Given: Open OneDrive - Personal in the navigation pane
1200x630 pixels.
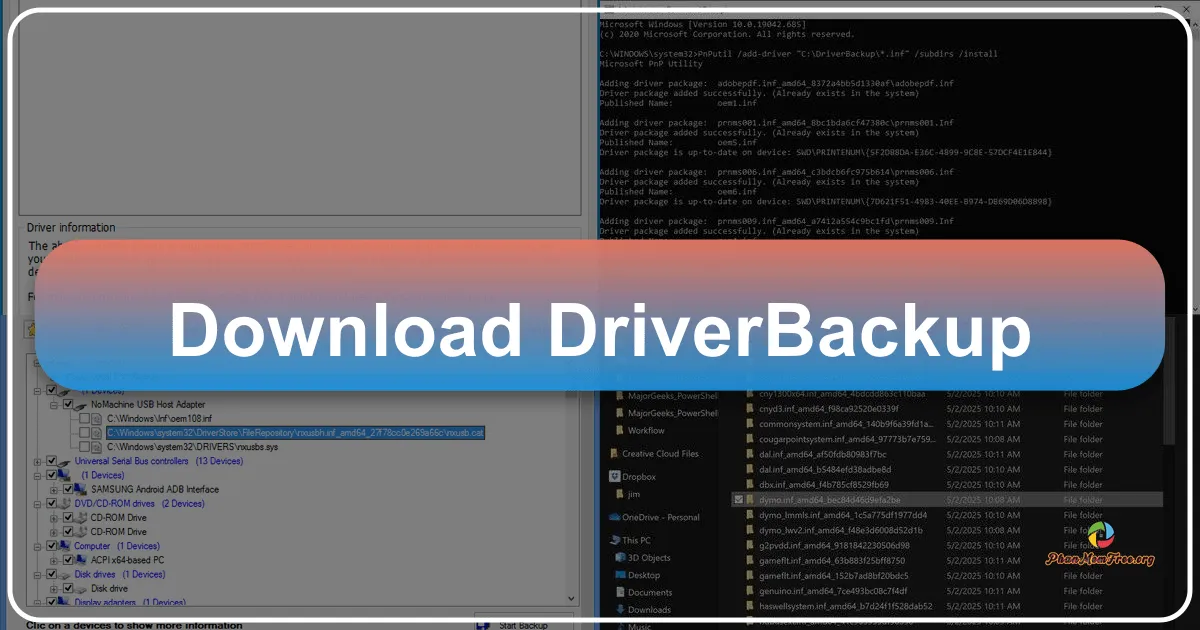Looking at the screenshot, I should coord(662,517).
